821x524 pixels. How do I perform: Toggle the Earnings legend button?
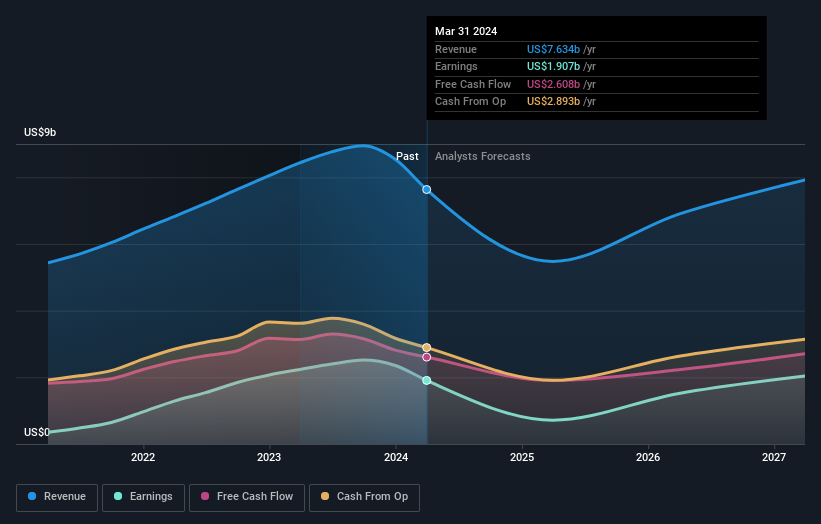point(143,497)
